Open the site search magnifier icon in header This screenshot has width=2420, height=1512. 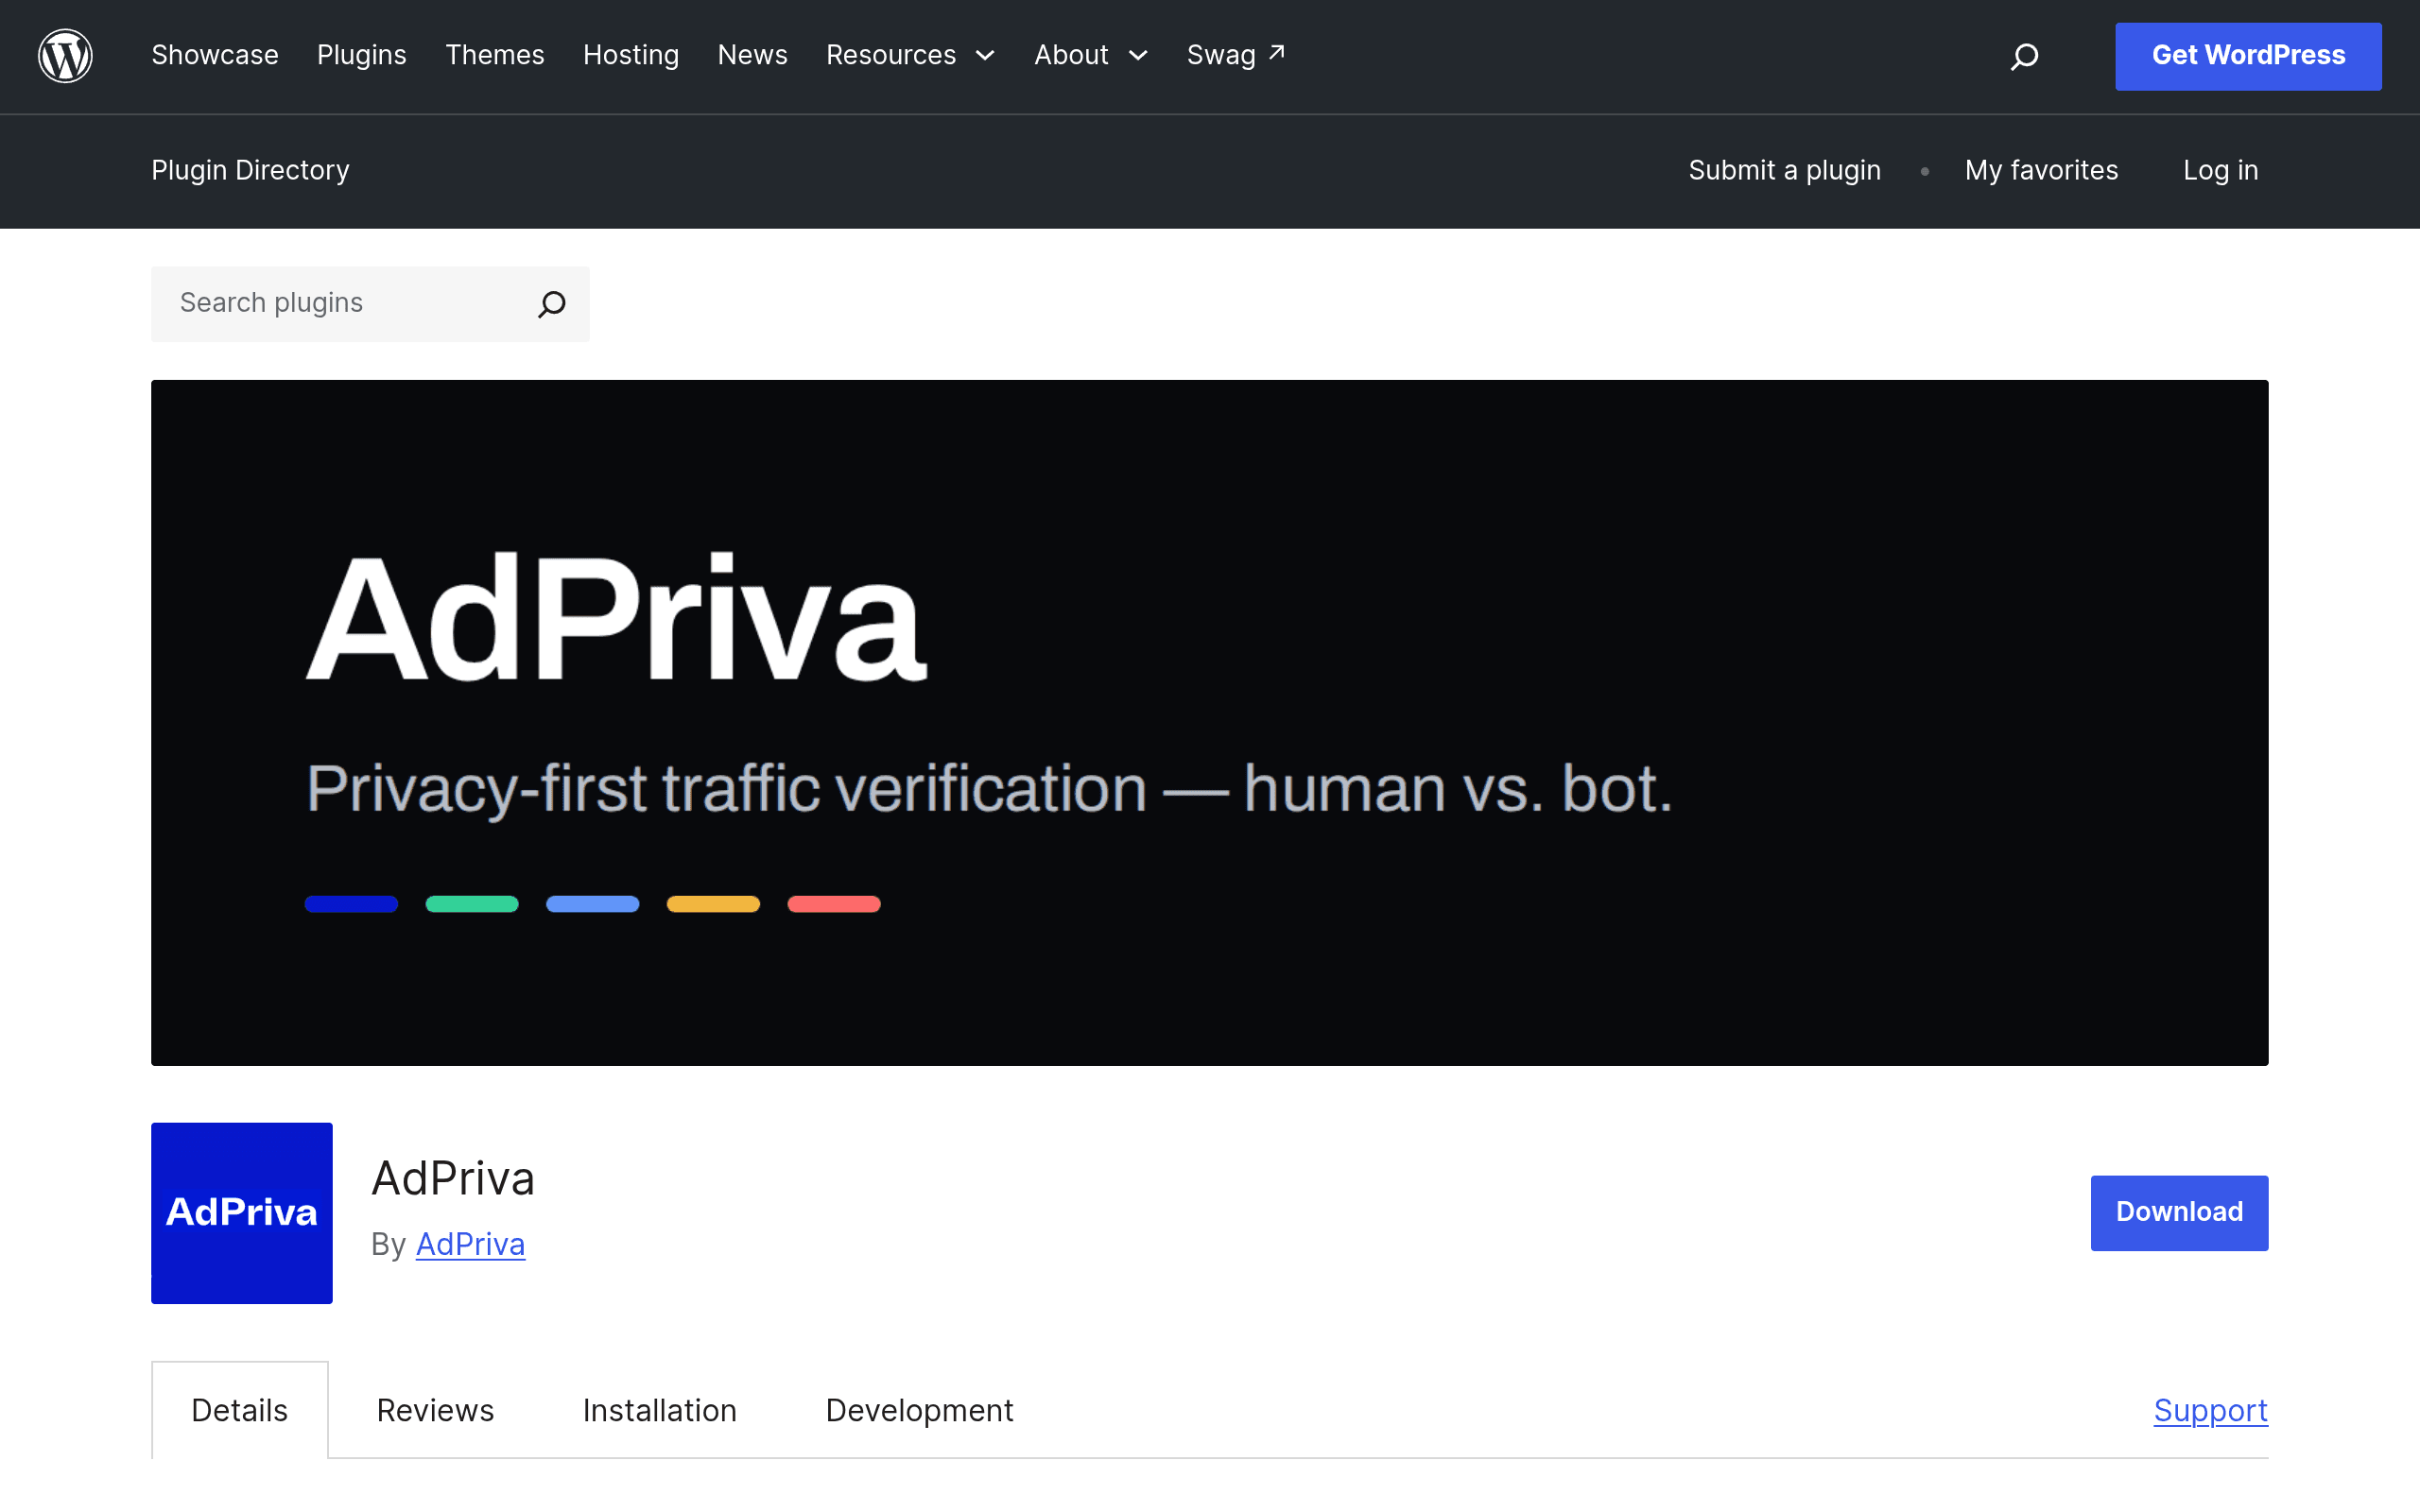[x=2024, y=56]
